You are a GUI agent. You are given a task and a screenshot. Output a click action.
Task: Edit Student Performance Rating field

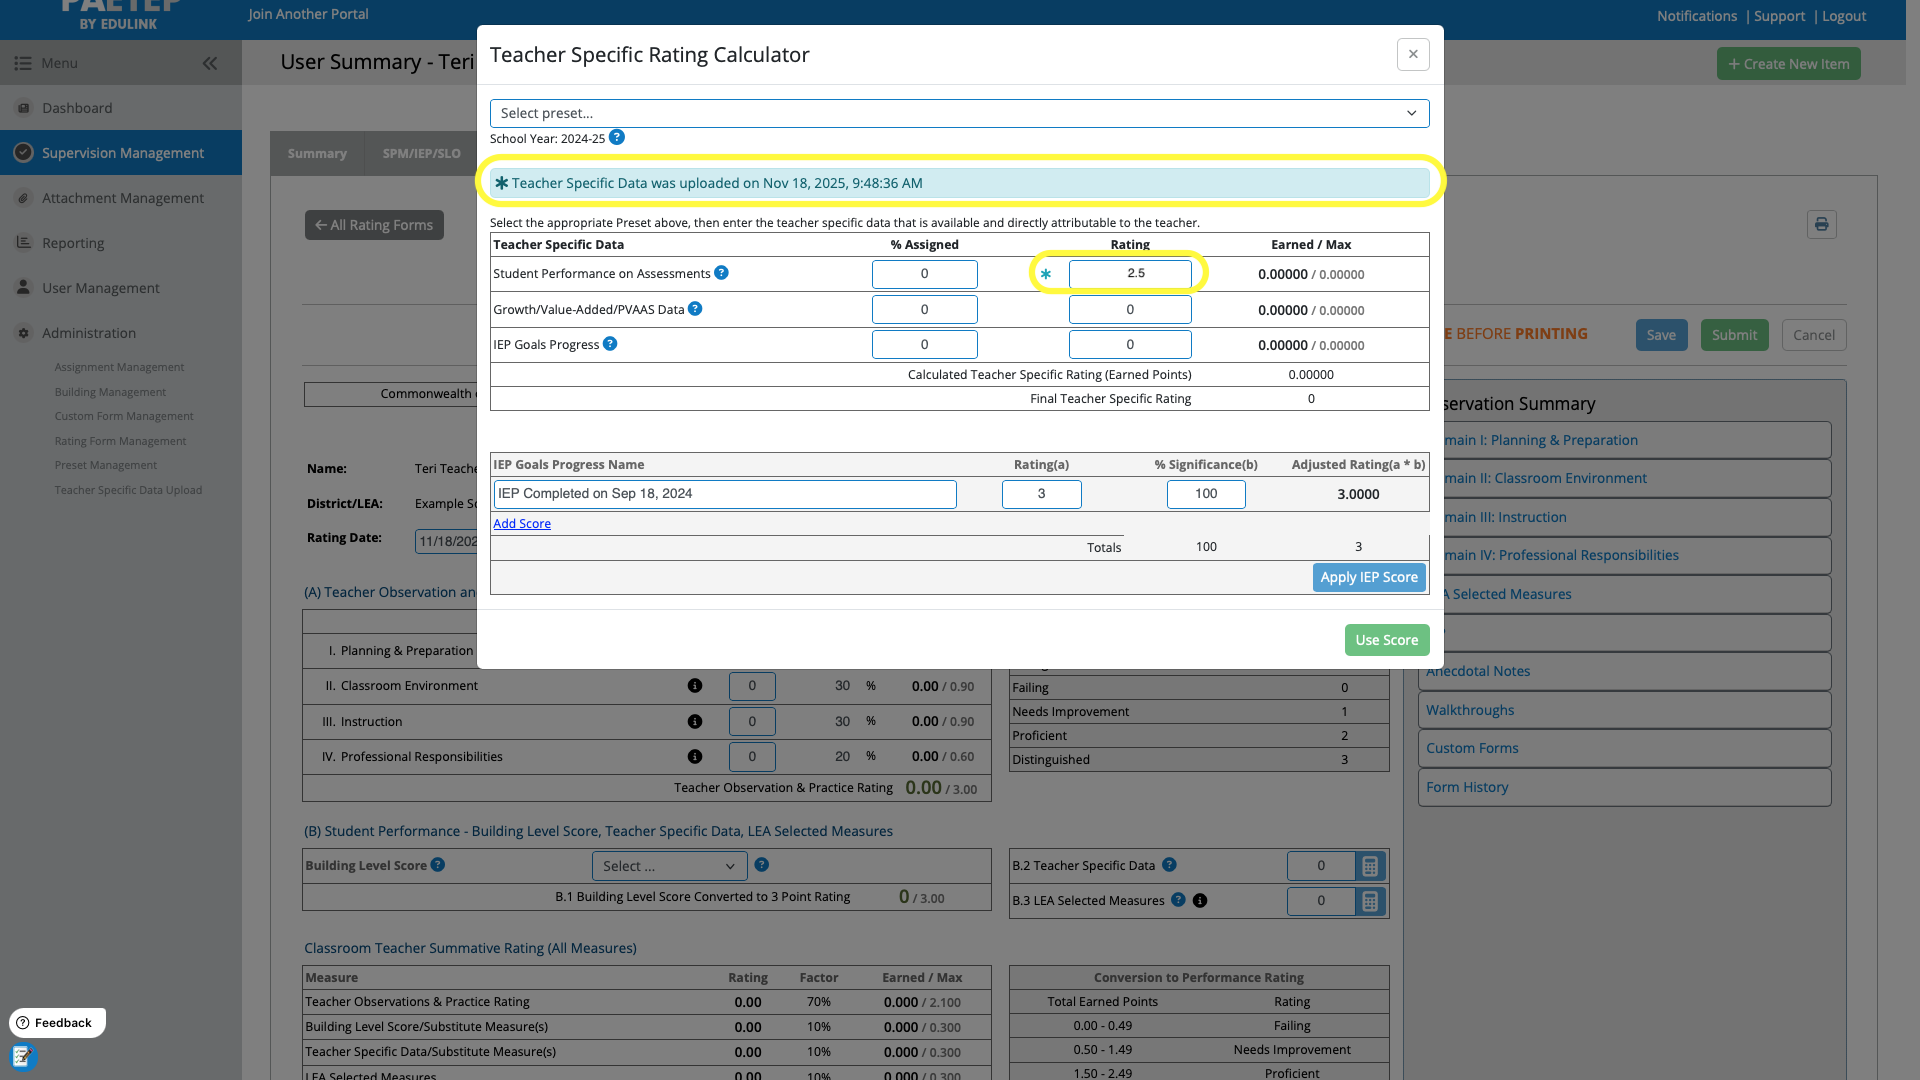pyautogui.click(x=1130, y=274)
